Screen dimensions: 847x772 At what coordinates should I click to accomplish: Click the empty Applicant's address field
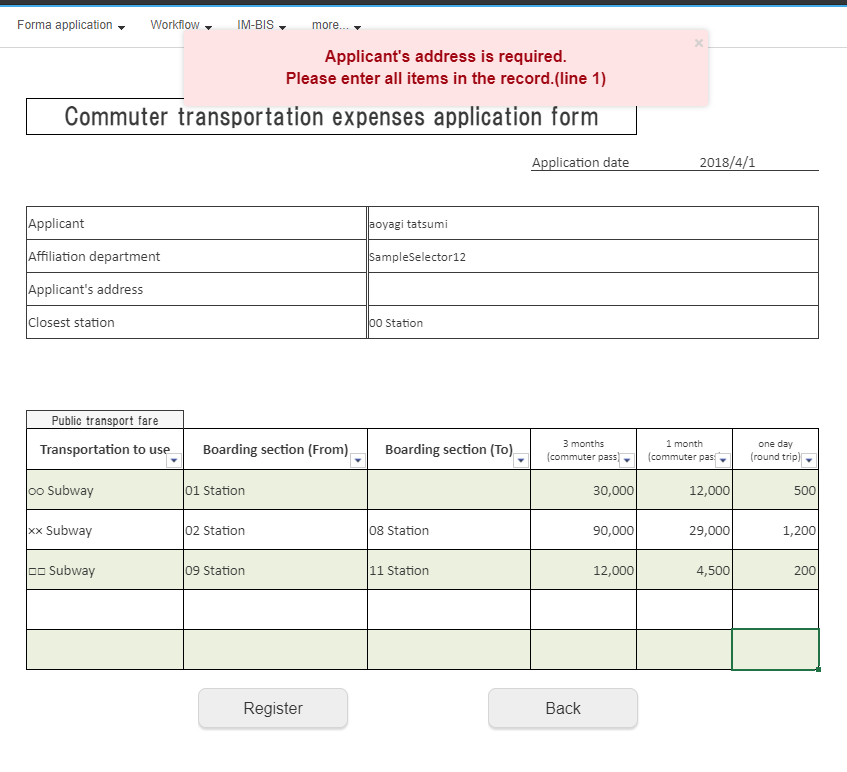click(593, 289)
